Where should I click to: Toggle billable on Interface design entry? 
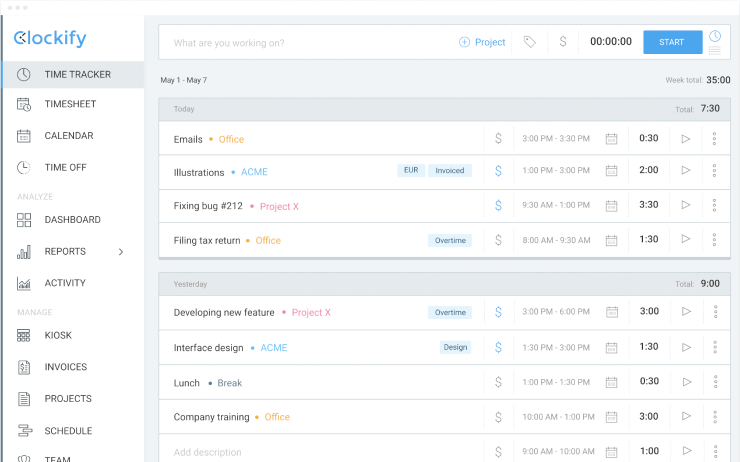(x=498, y=347)
